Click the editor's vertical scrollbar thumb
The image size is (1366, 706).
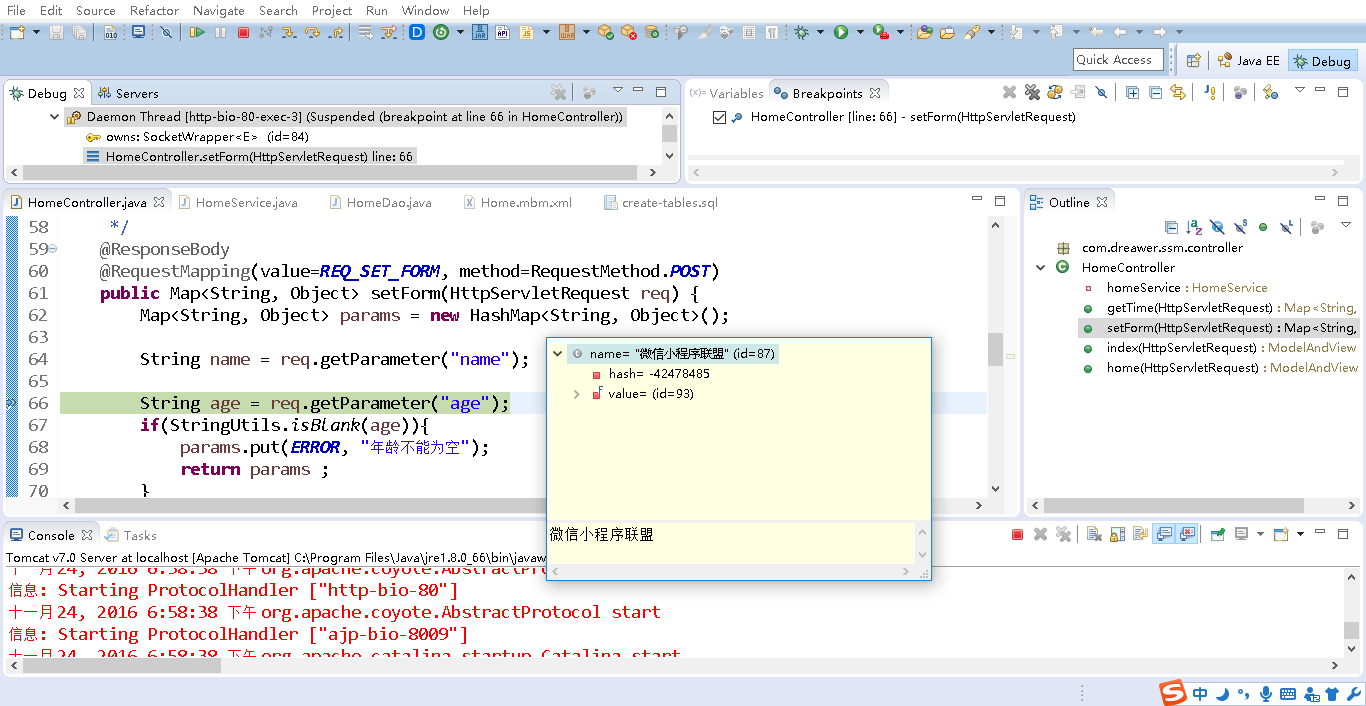[995, 350]
